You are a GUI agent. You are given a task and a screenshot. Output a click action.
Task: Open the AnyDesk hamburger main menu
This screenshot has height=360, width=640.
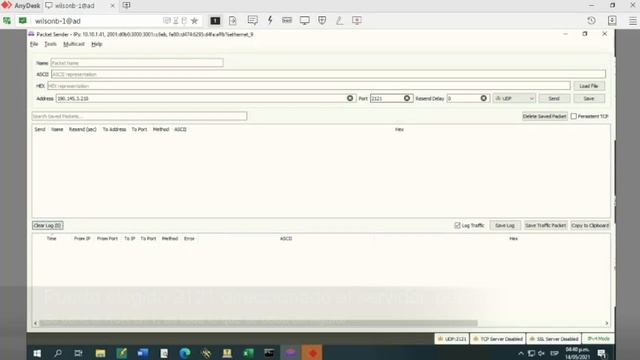pos(632,21)
